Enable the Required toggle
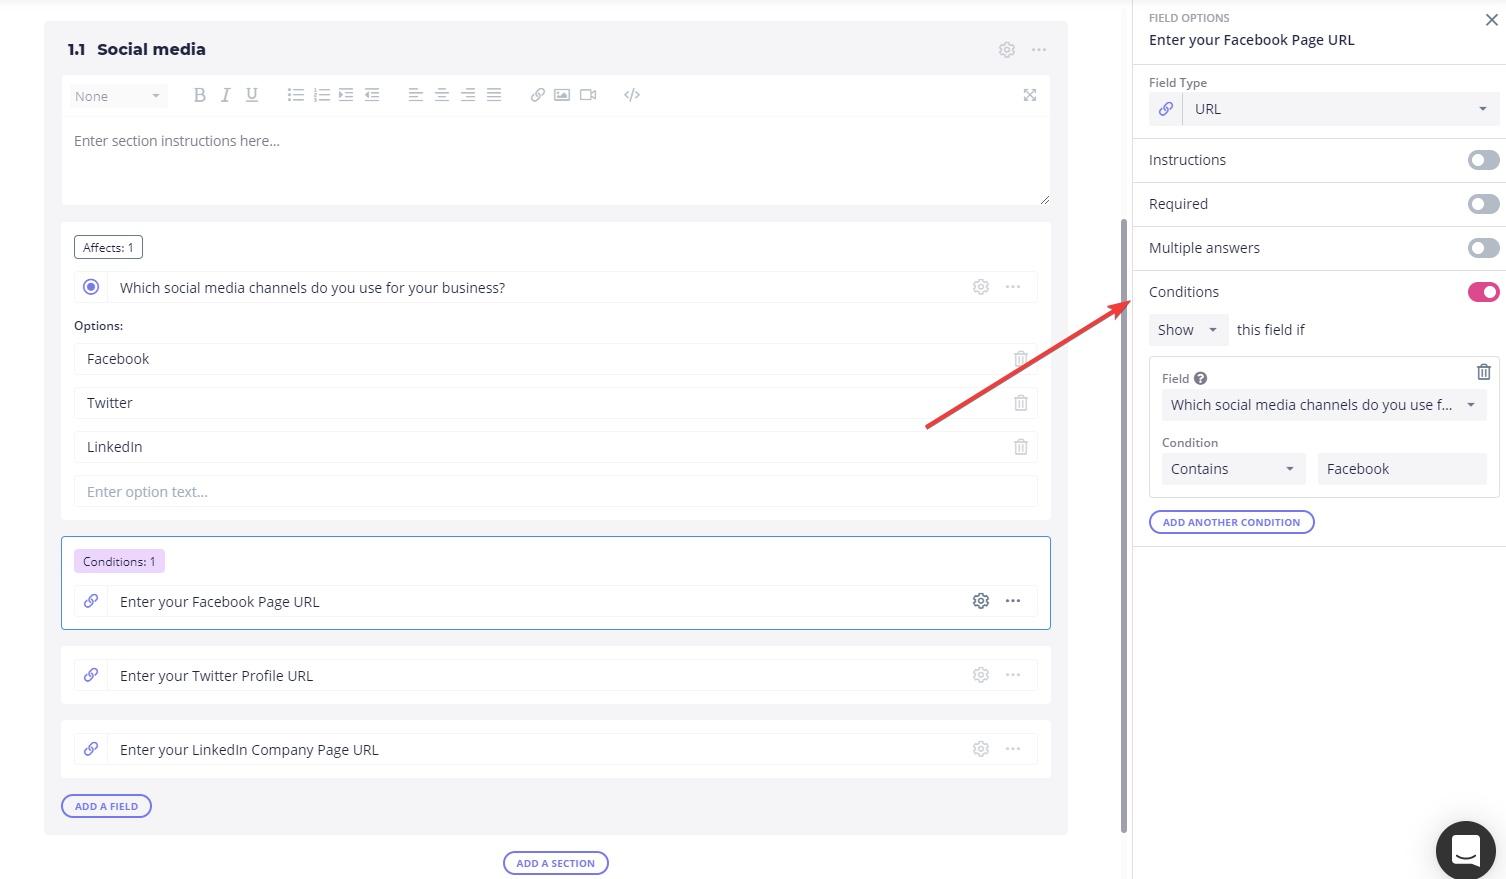The width and height of the screenshot is (1506, 879). tap(1484, 204)
